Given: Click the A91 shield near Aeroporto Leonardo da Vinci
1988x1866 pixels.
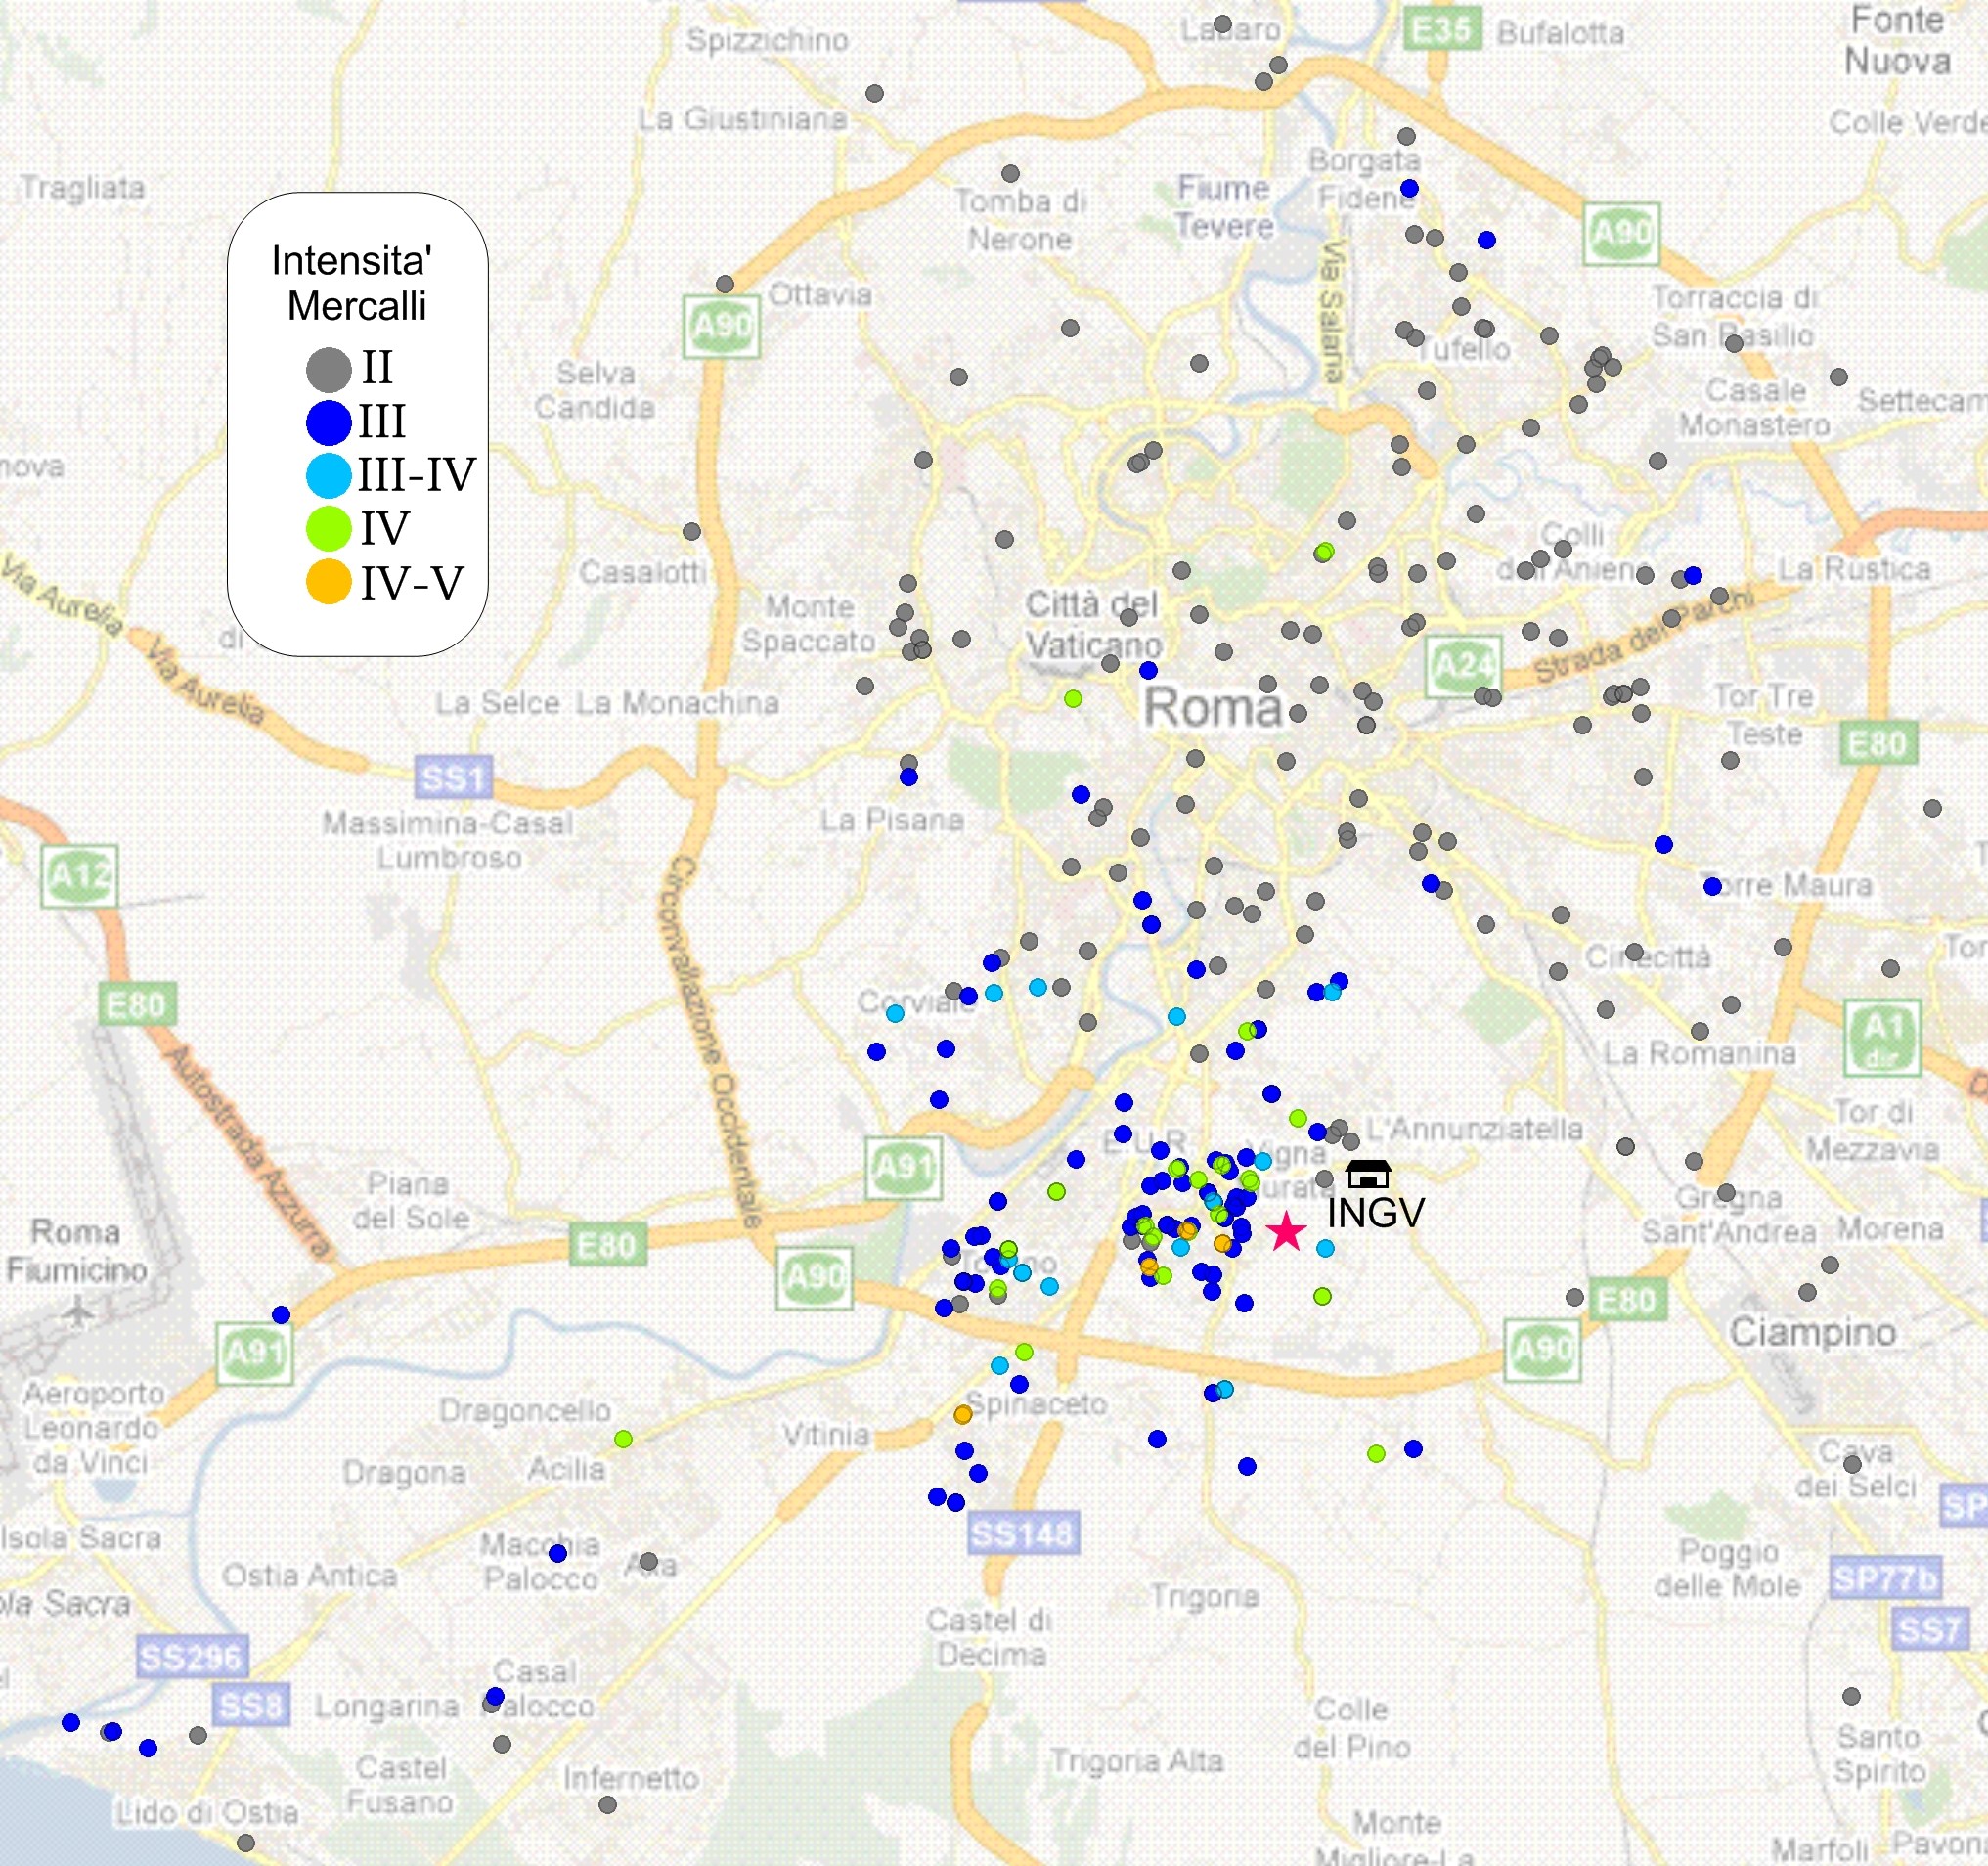Looking at the screenshot, I should pyautogui.click(x=255, y=1354).
